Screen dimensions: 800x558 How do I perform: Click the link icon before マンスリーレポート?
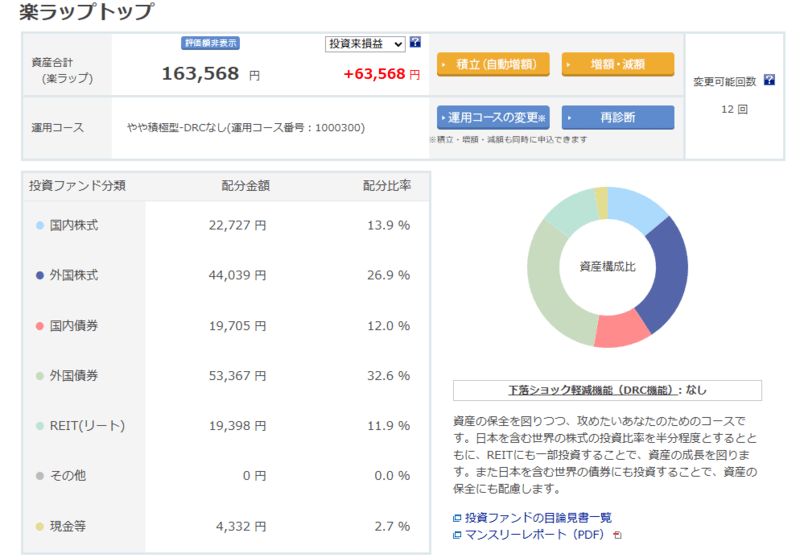457,535
